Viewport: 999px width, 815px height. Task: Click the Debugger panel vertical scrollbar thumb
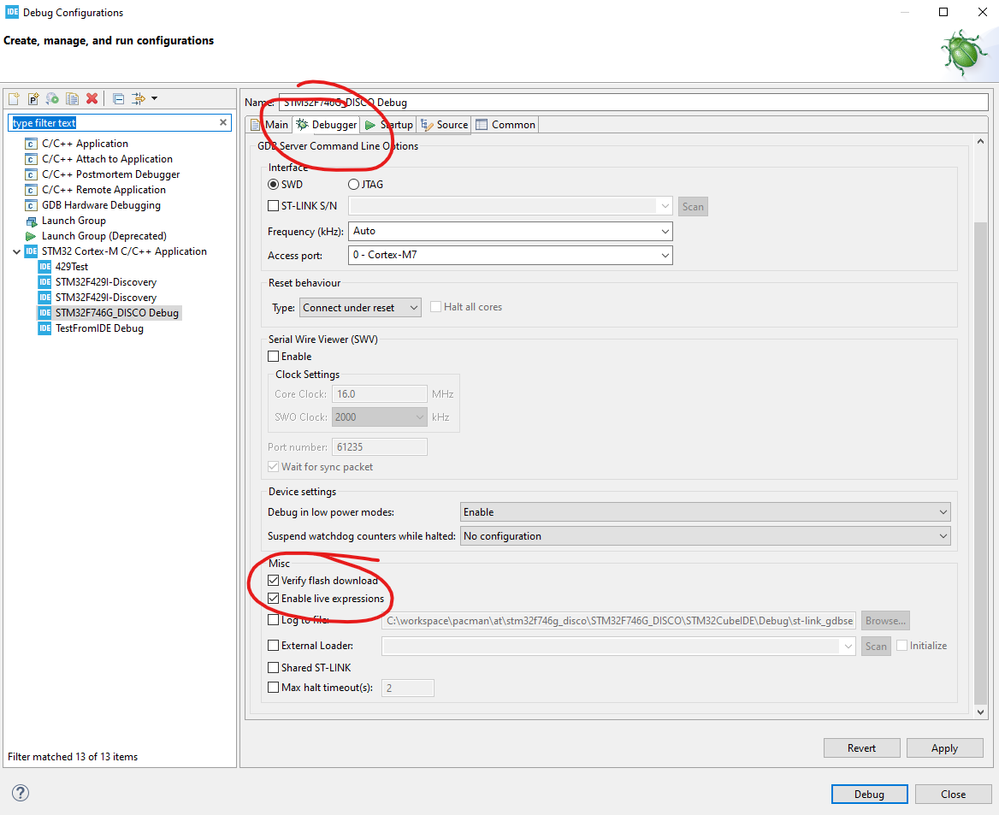click(981, 463)
